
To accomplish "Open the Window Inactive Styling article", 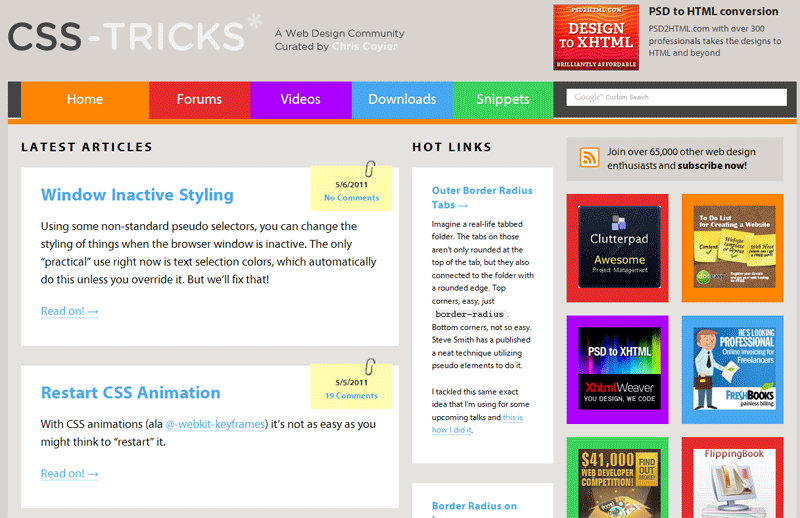I will pos(137,195).
